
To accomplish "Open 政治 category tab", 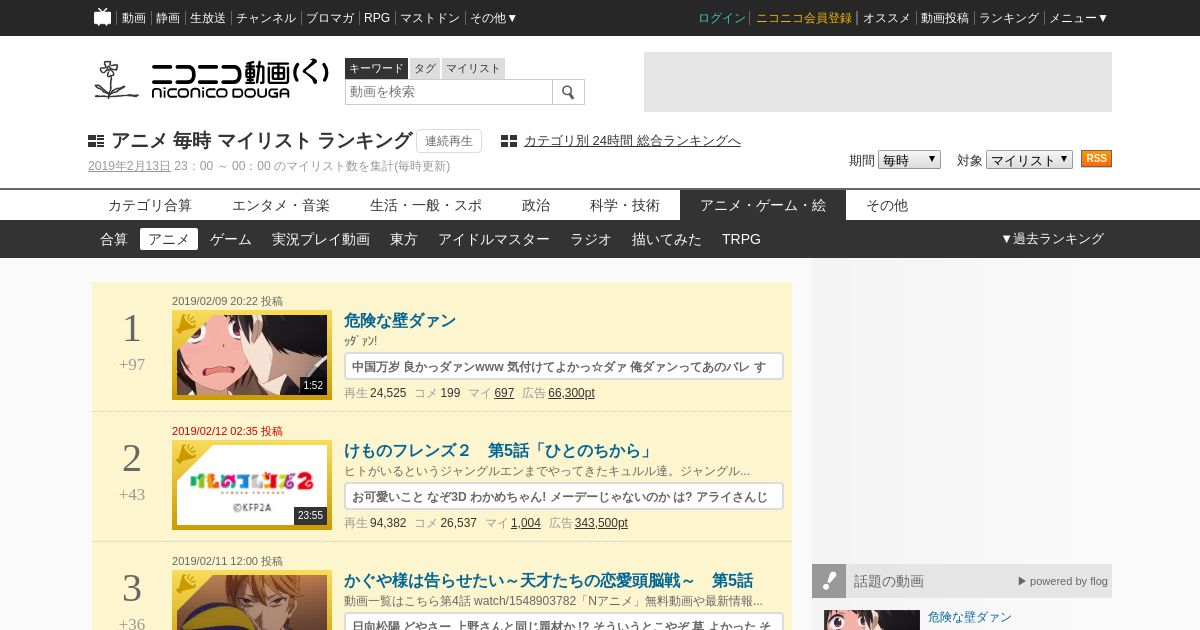I will click(536, 205).
